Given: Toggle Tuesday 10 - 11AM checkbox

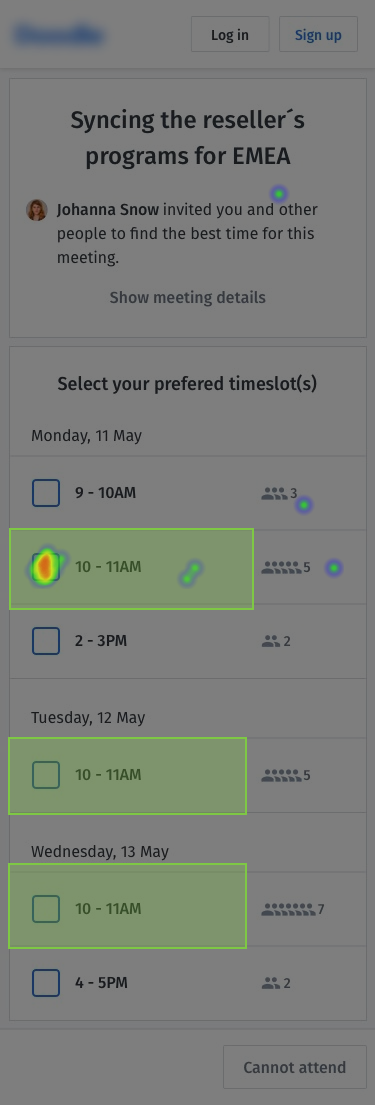Looking at the screenshot, I should point(46,775).
